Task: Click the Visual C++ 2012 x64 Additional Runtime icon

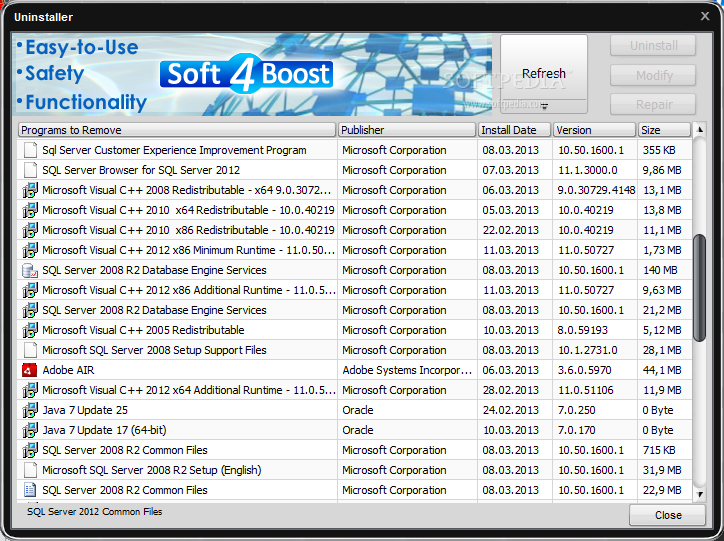Action: click(30, 390)
